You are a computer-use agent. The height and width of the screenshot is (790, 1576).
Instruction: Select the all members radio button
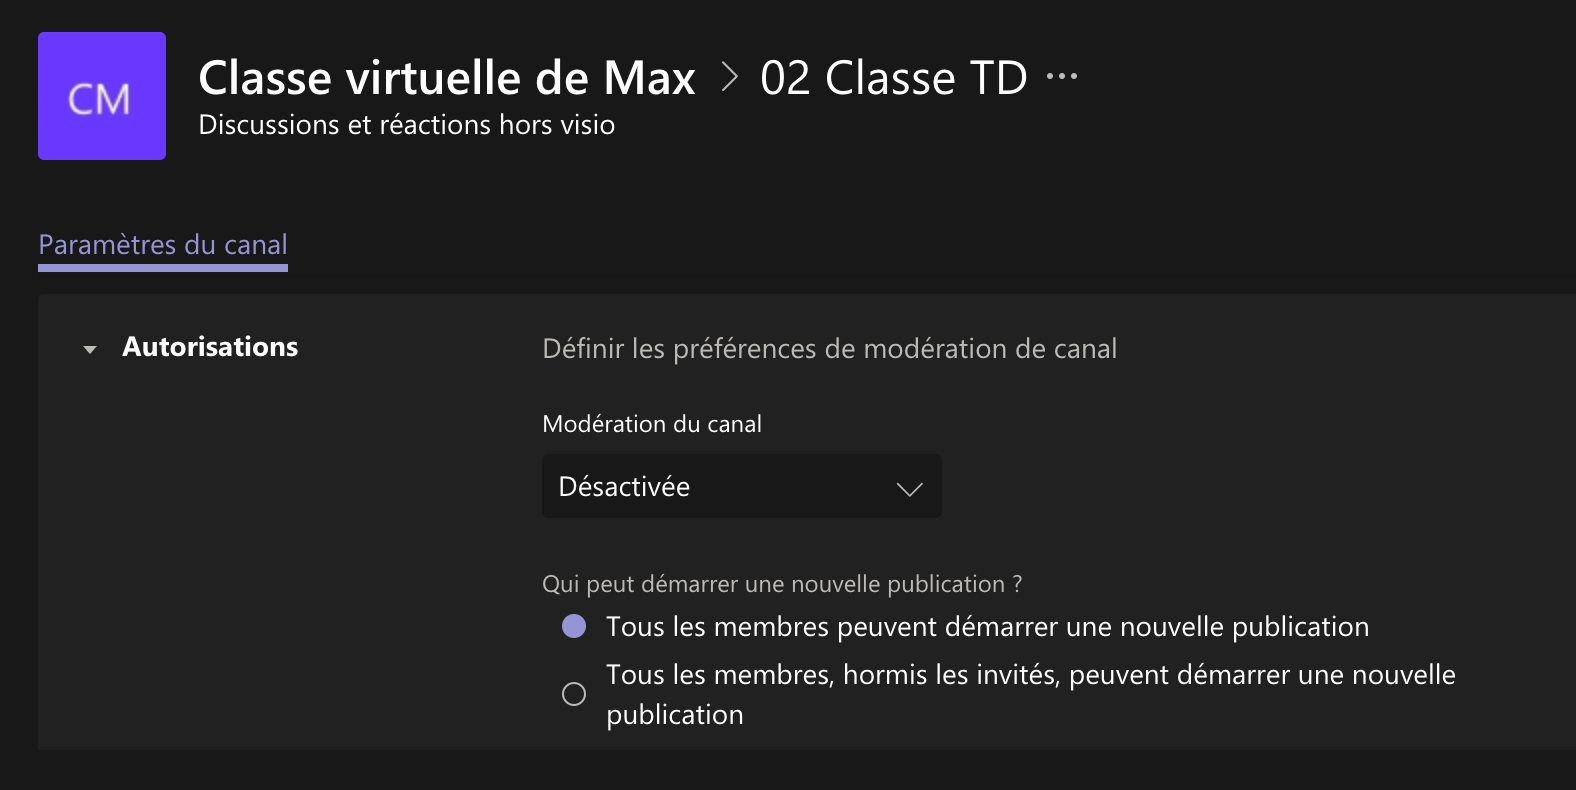click(574, 627)
